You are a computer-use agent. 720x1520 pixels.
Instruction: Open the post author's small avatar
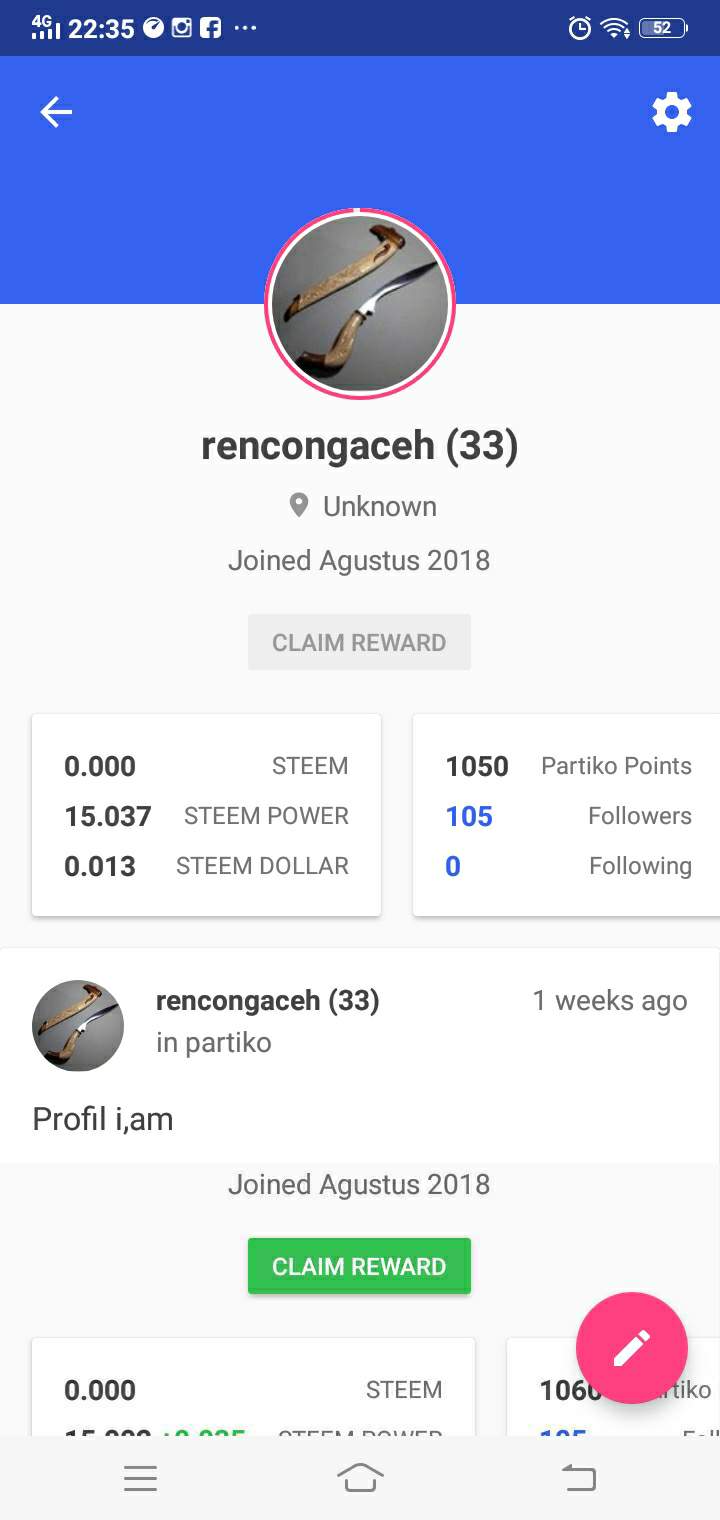tap(78, 1025)
